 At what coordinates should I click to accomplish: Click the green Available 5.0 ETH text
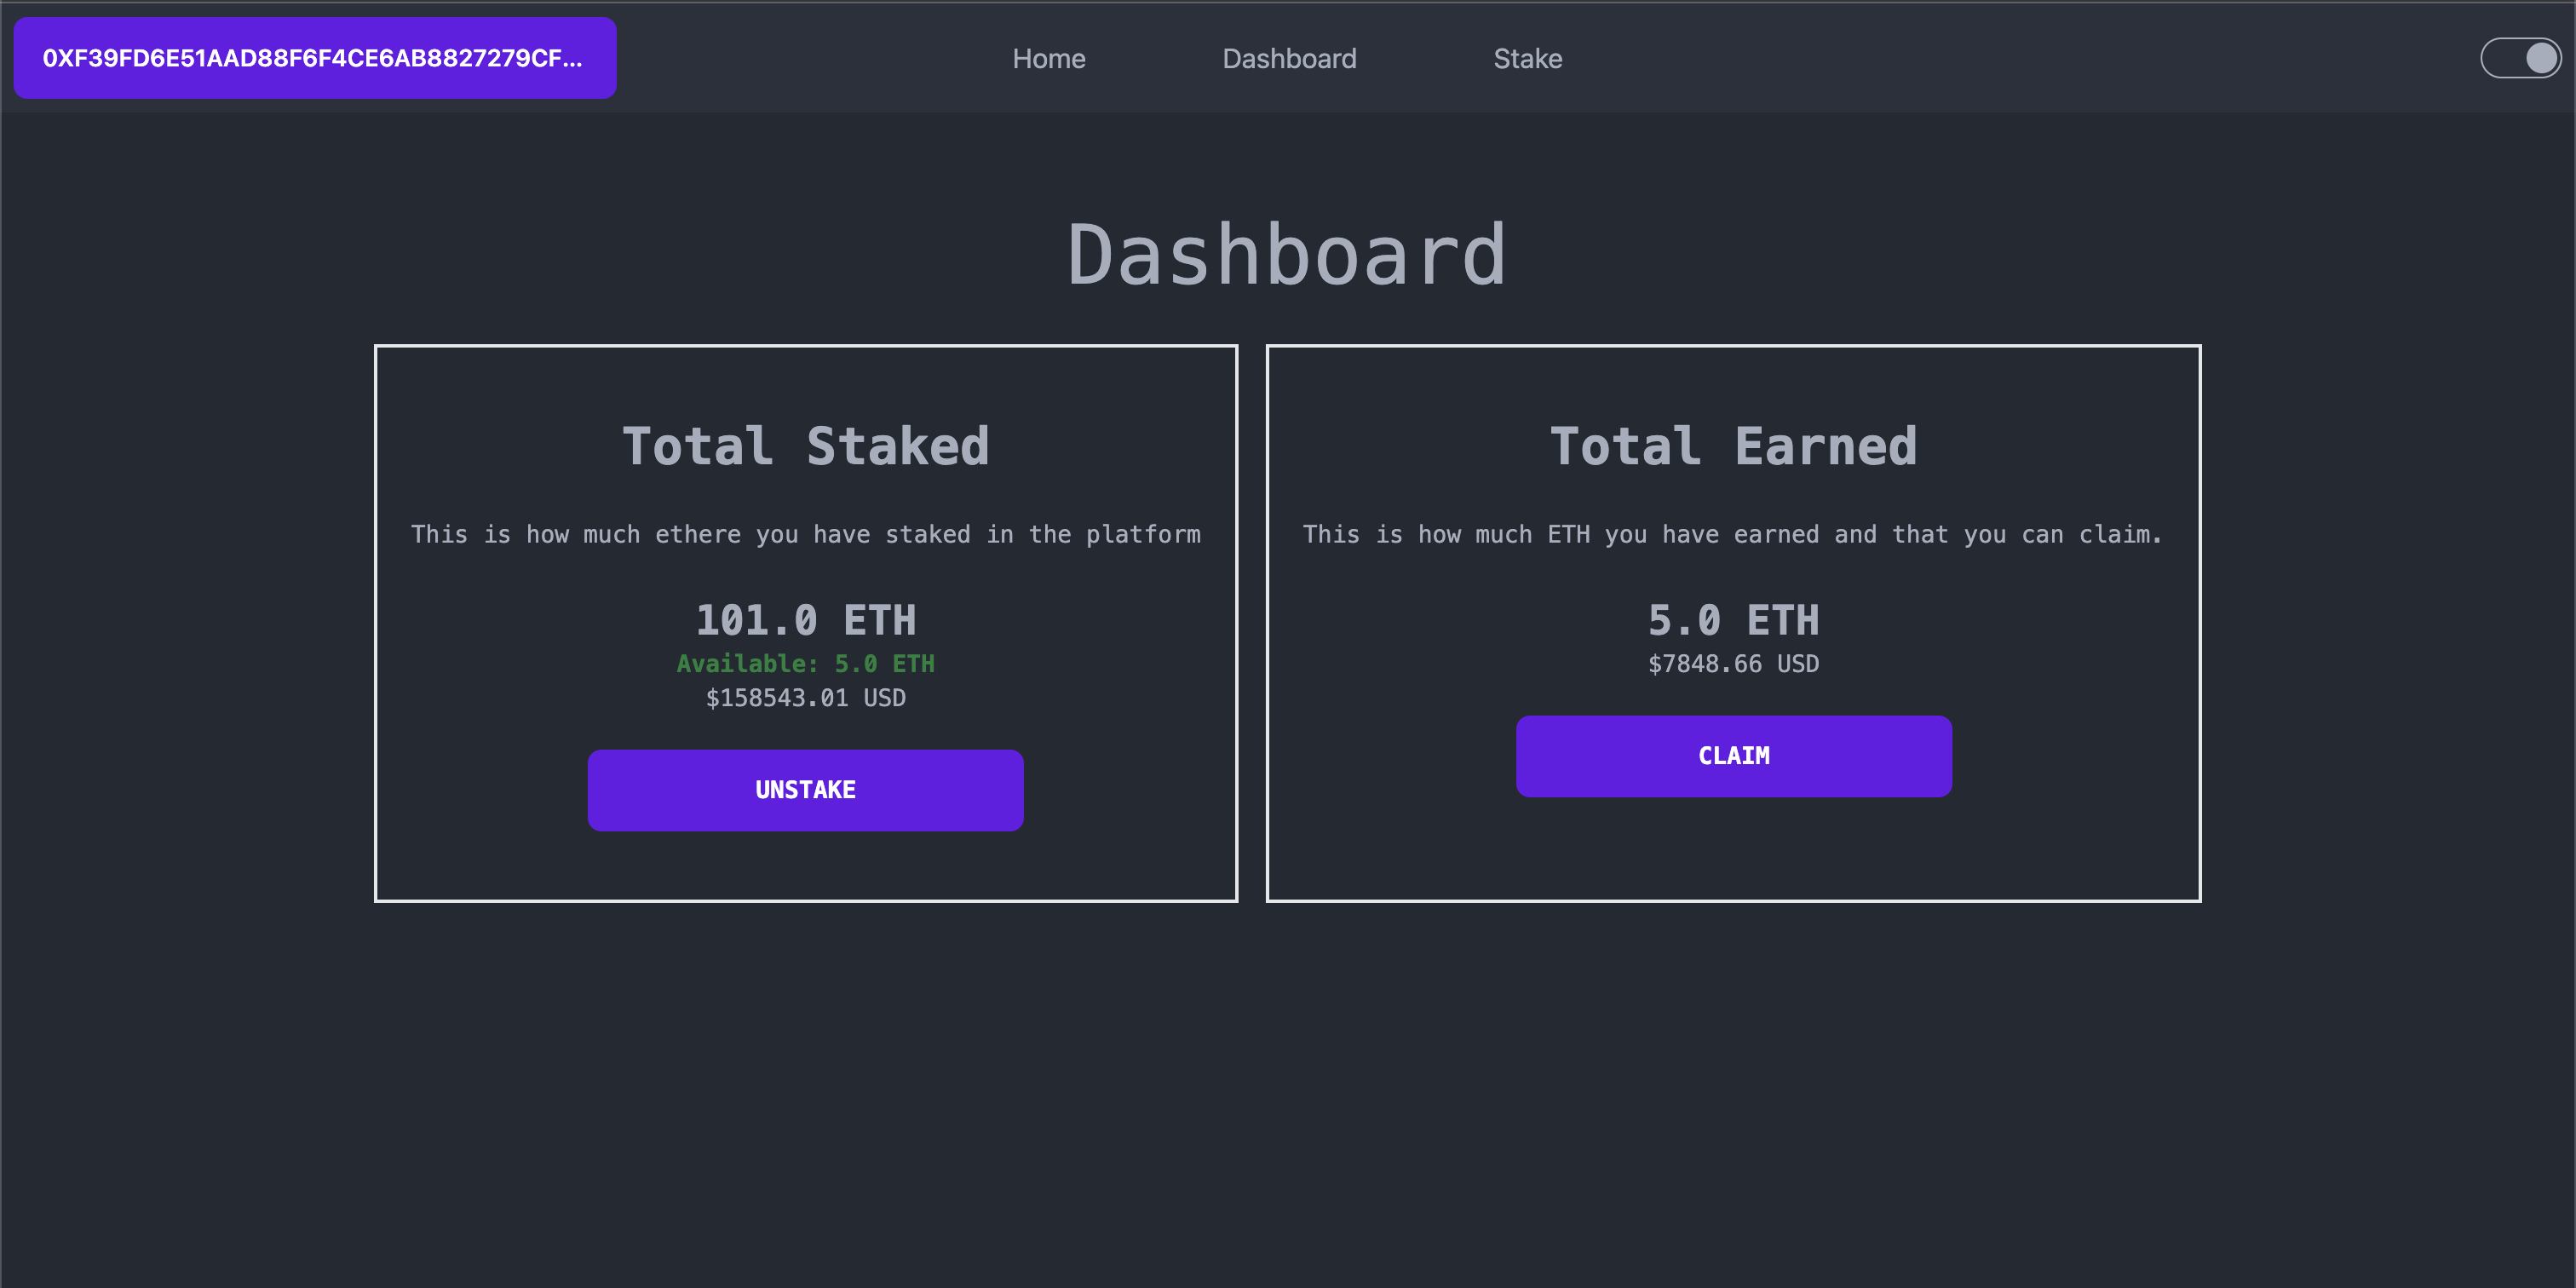point(805,664)
